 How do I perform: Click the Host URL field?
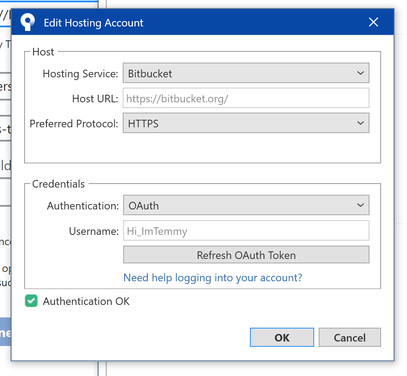pyautogui.click(x=246, y=98)
